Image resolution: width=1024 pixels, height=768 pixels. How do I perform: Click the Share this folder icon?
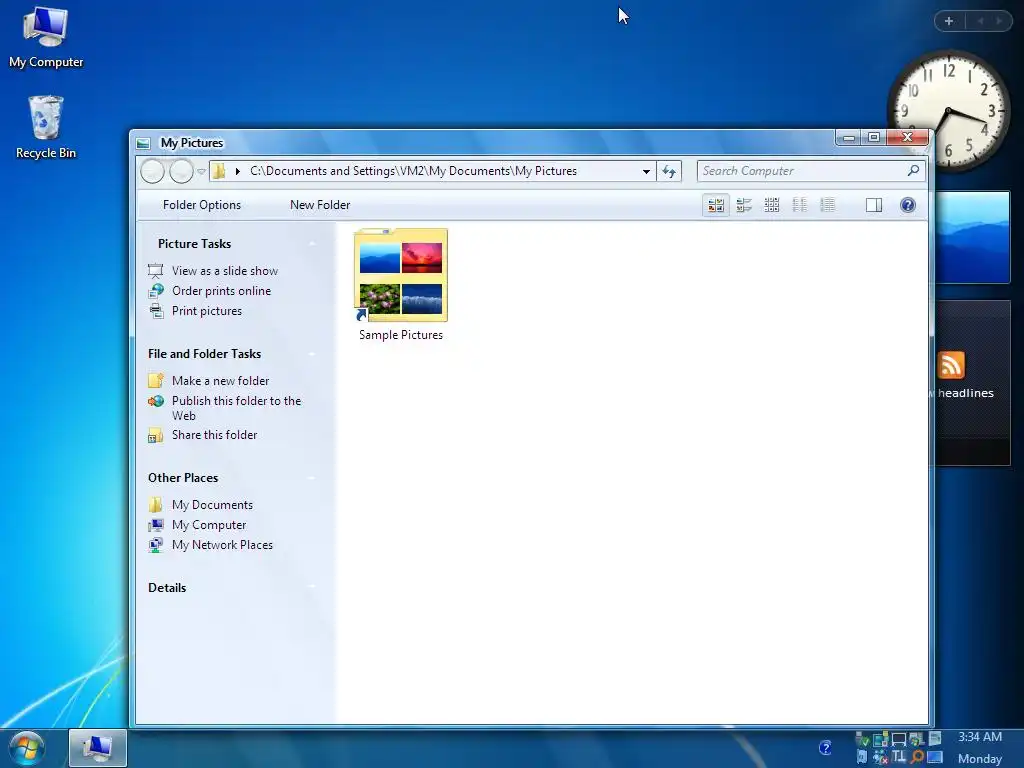[155, 436]
